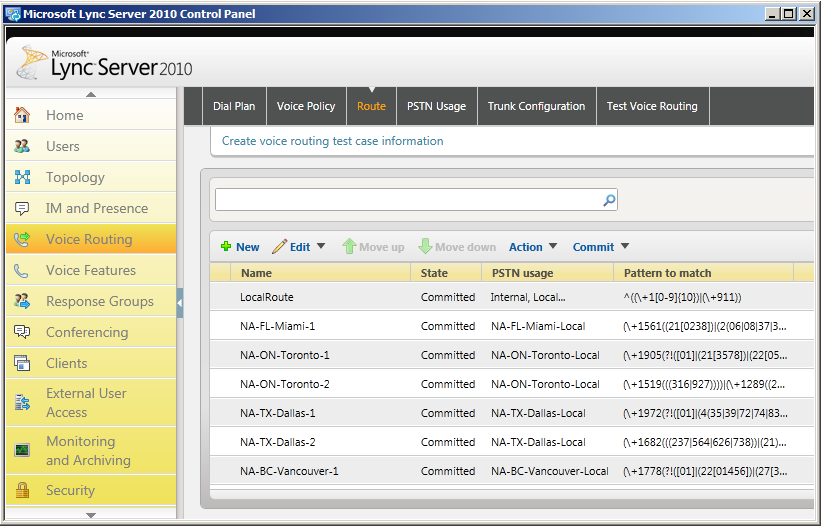Click the Control Panel title bar icon
Screen dimensions: 821x526
13,14
